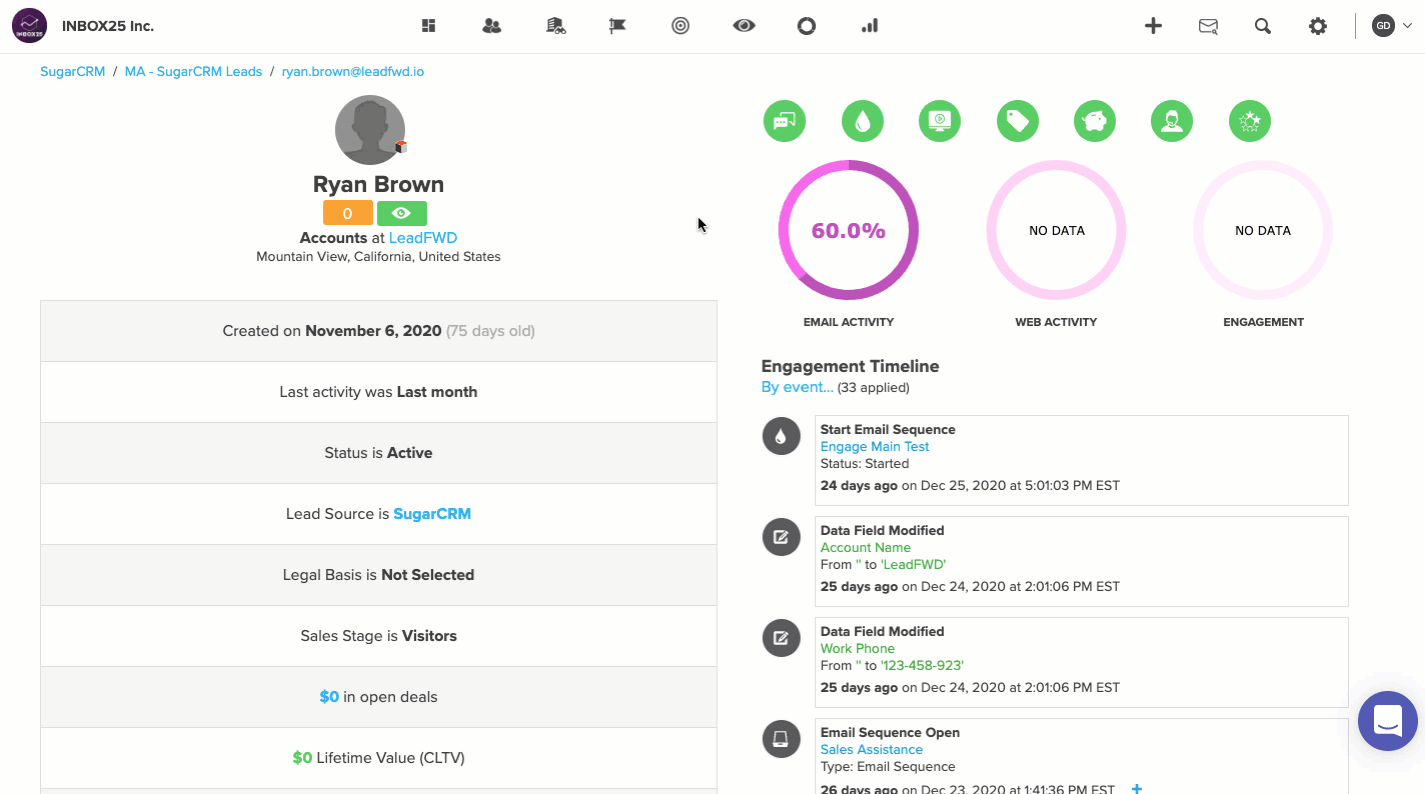This screenshot has height=794, width=1425.
Task: Click the orange score badge showing 0
Action: click(x=348, y=213)
